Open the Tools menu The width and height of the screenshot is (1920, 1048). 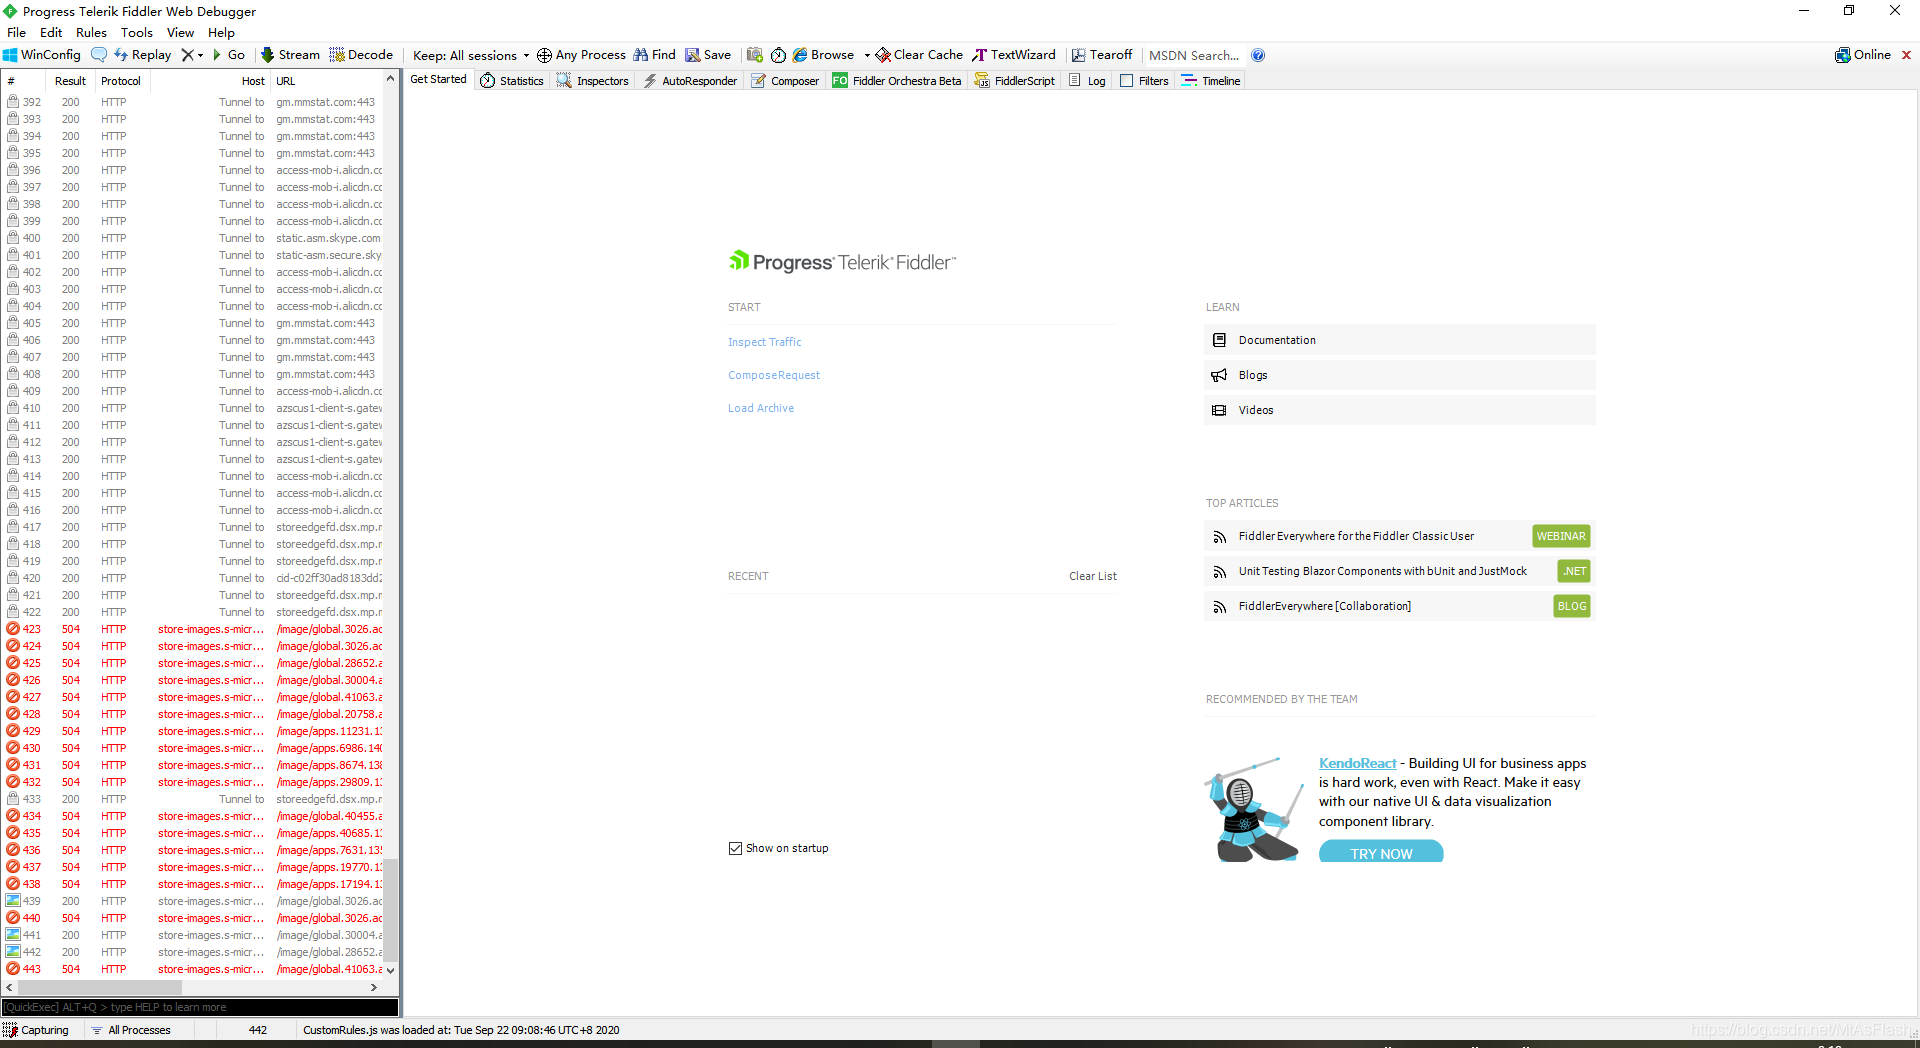[137, 32]
